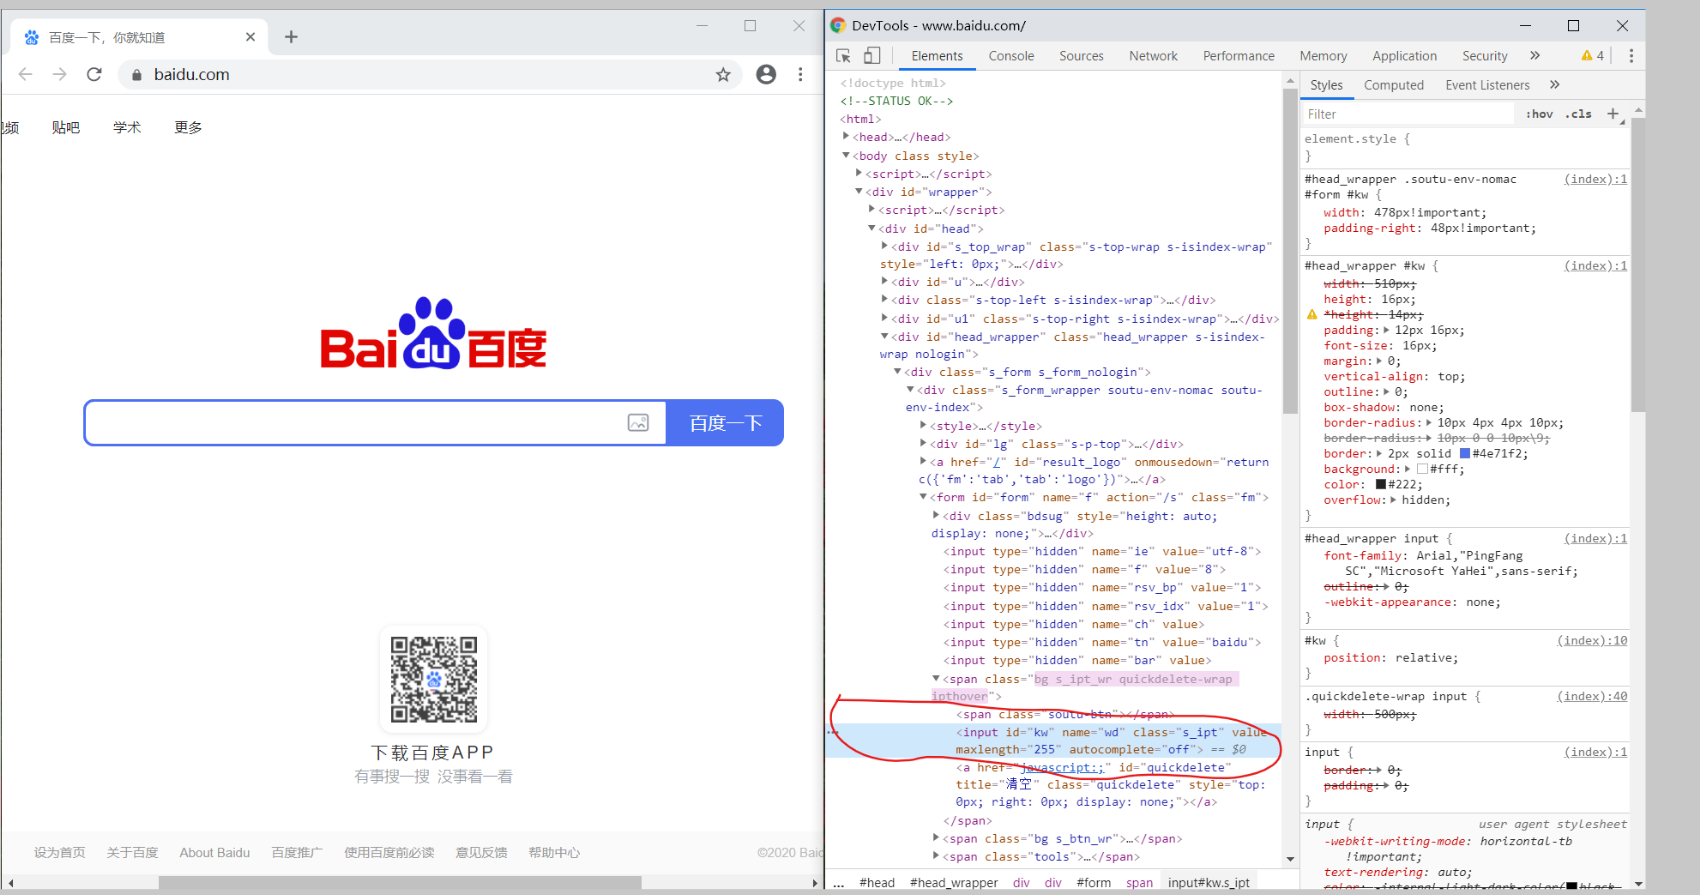
Task: Click the 意见反馈 footer link
Action: click(x=481, y=853)
